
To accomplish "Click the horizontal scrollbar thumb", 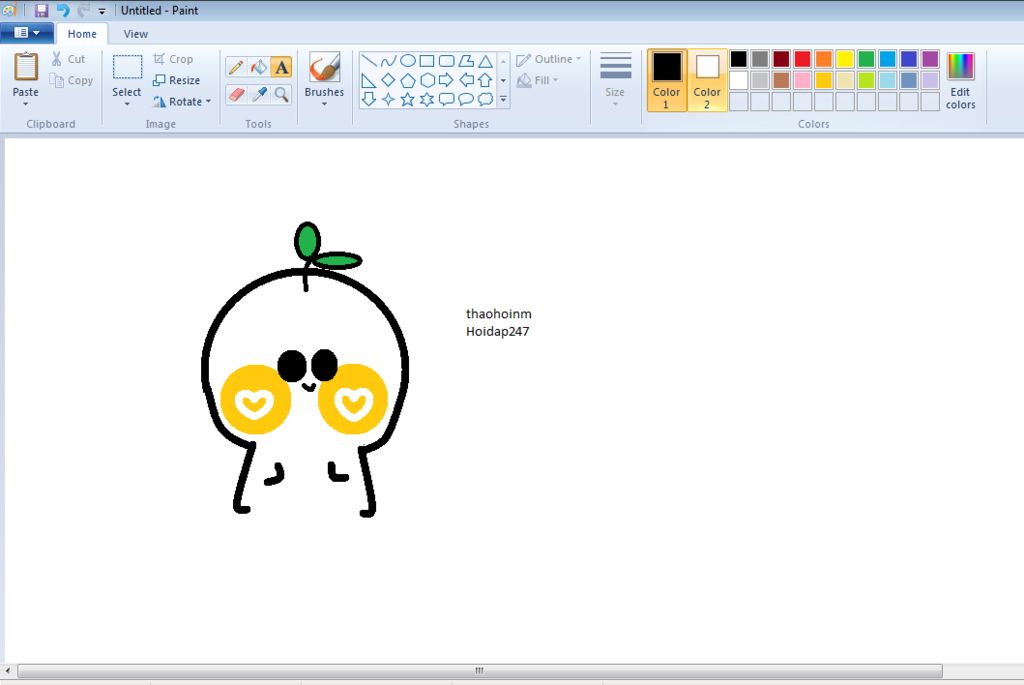I will click(479, 671).
